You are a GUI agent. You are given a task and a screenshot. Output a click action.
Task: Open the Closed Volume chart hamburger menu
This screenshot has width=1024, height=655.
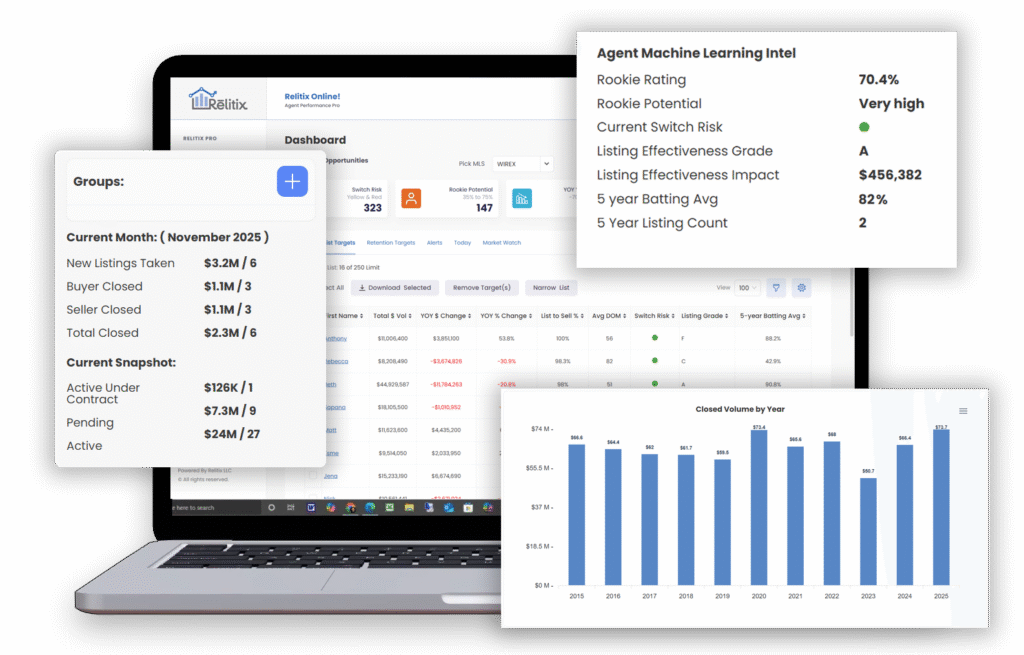click(x=963, y=411)
